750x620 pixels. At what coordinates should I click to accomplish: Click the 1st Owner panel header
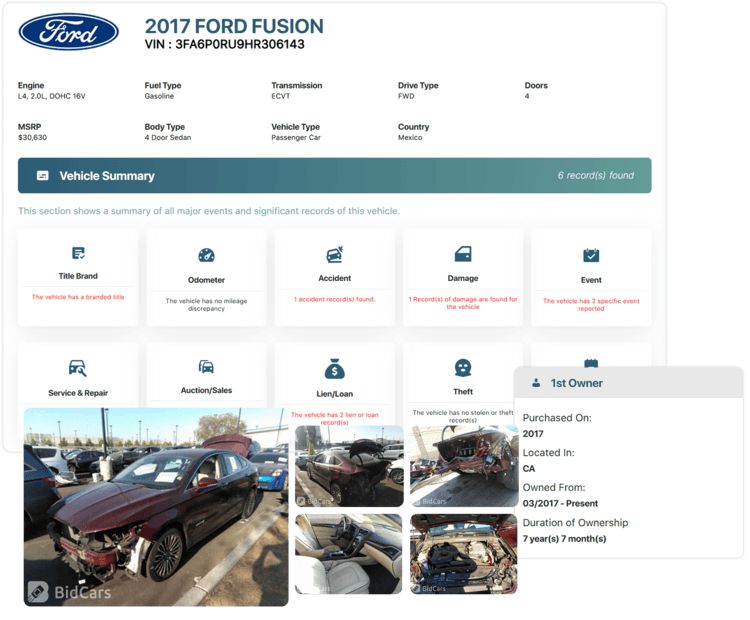[x=628, y=383]
